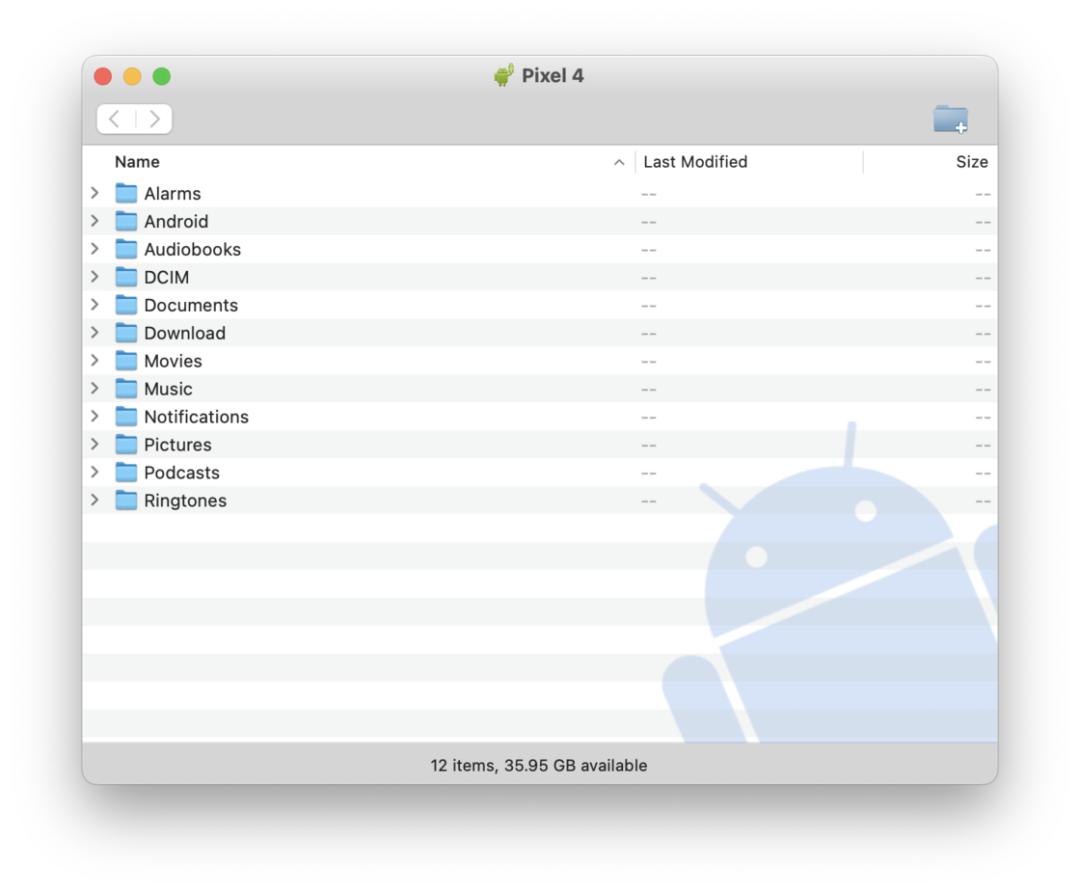Click the Android folder icon
This screenshot has width=1080, height=893.
126,221
